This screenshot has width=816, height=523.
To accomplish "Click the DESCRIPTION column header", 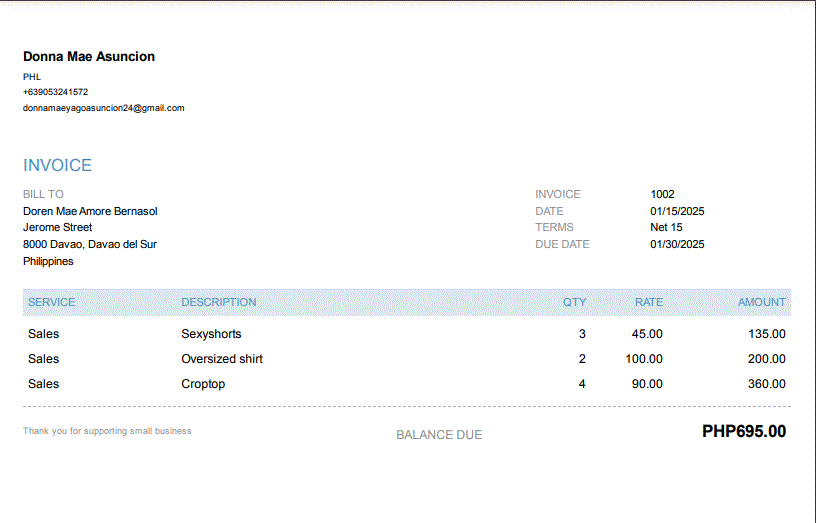I will pos(219,302).
